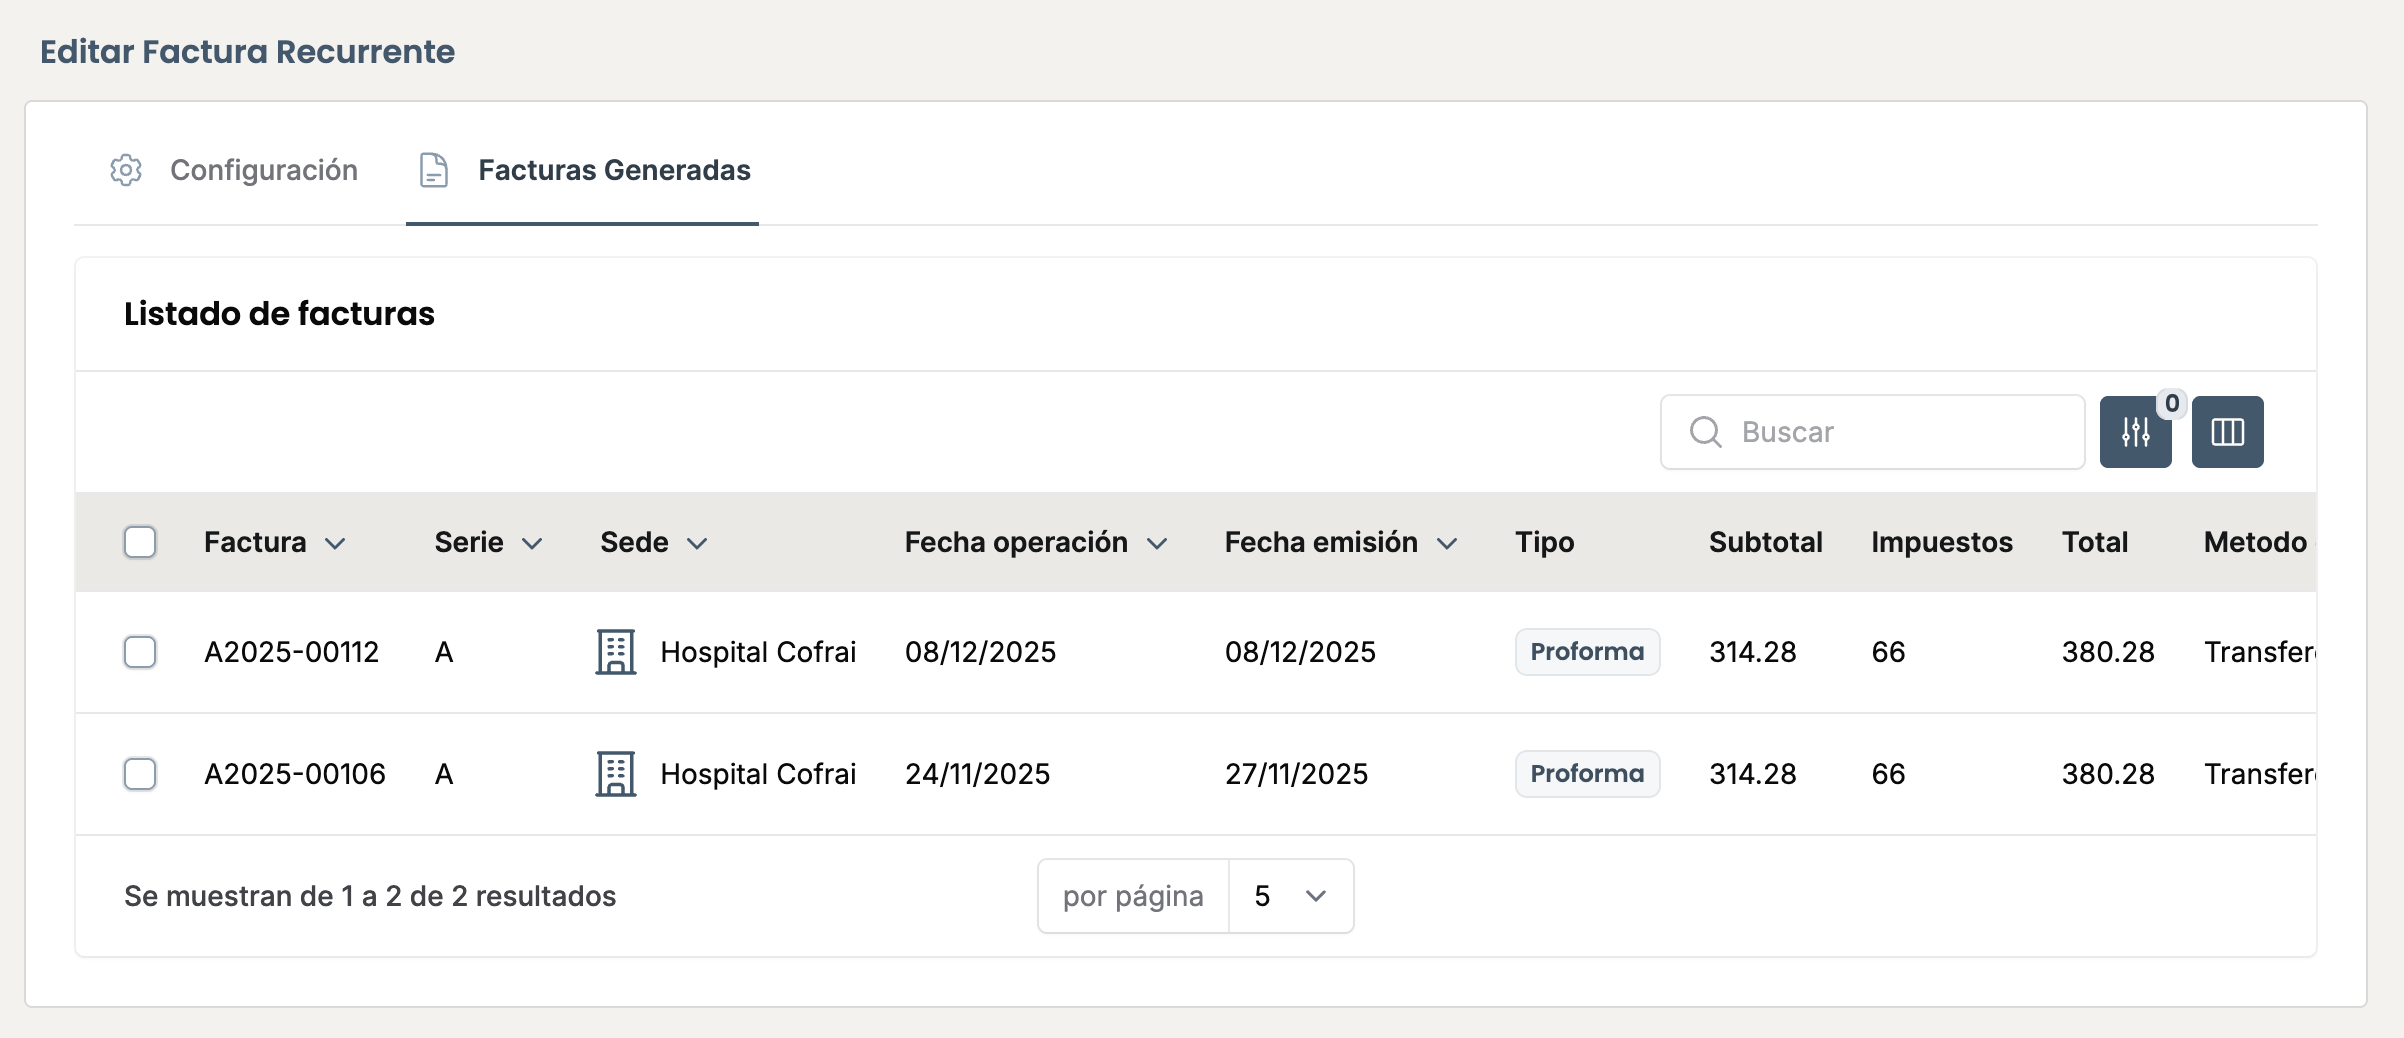
Task: Open the per-page results dropdown
Action: (1290, 896)
